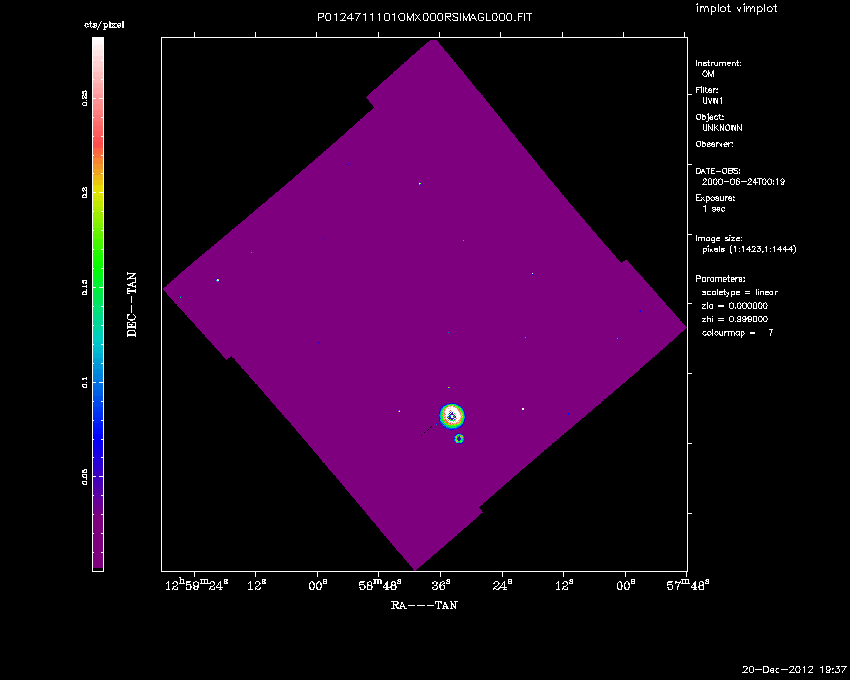Click the green region of the colour bar
This screenshot has height=680, width=850.
98,270
